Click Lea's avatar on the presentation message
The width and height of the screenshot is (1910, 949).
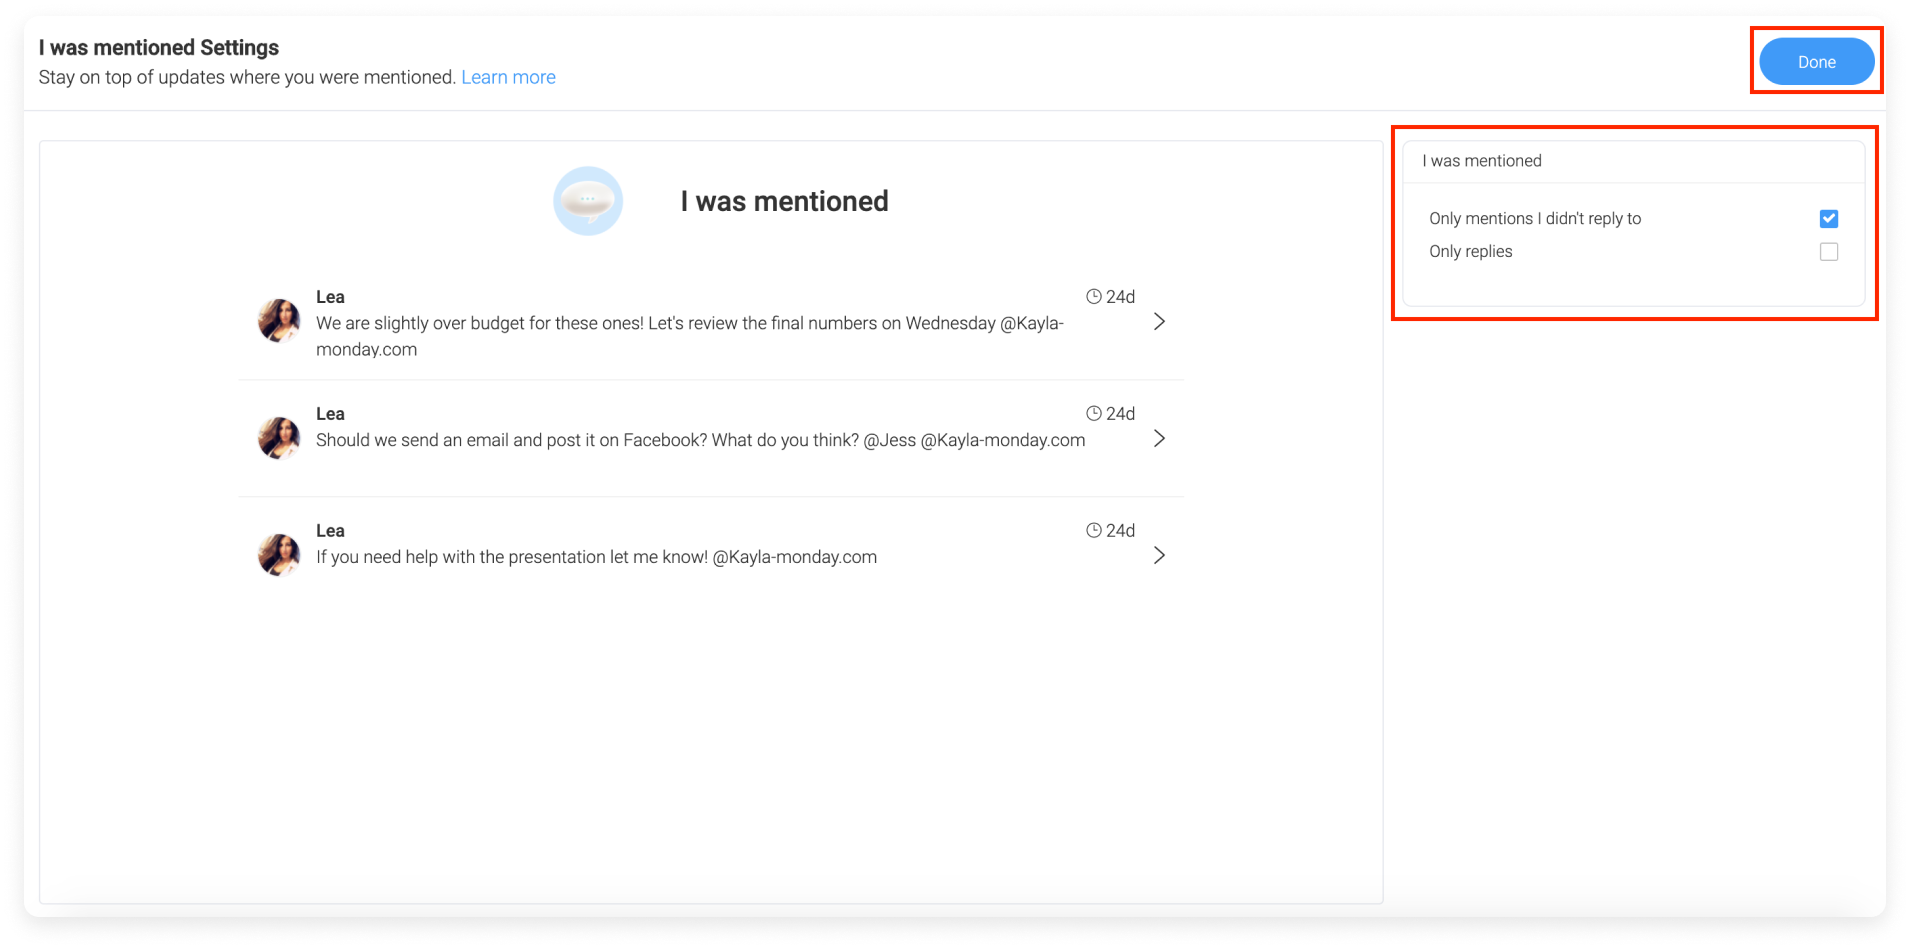click(x=279, y=555)
